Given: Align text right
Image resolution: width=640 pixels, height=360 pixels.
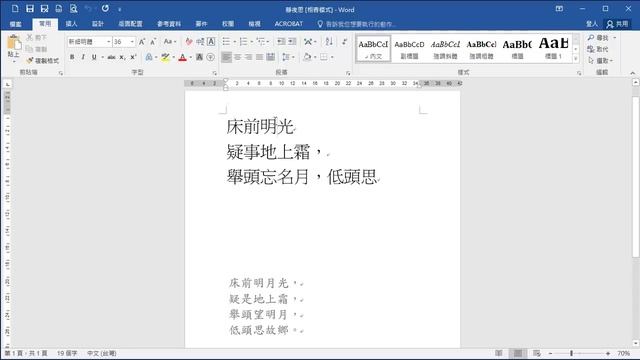Looking at the screenshot, I should 248,57.
